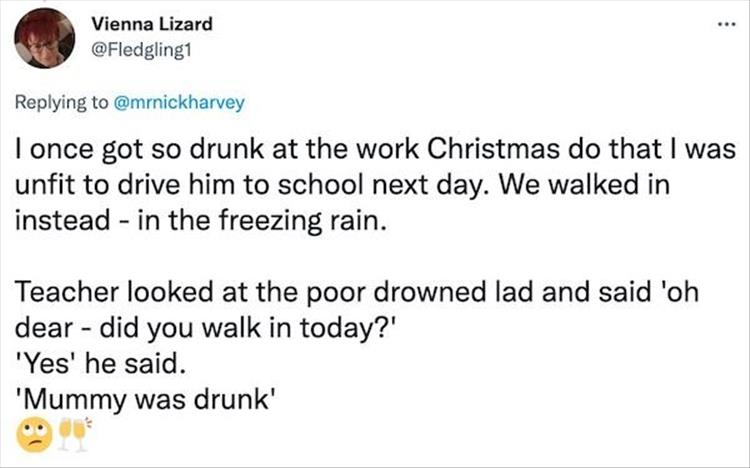Click the 'instead - in the freezing rain.' line
Image resolution: width=750 pixels, height=468 pixels.
pos(200,220)
